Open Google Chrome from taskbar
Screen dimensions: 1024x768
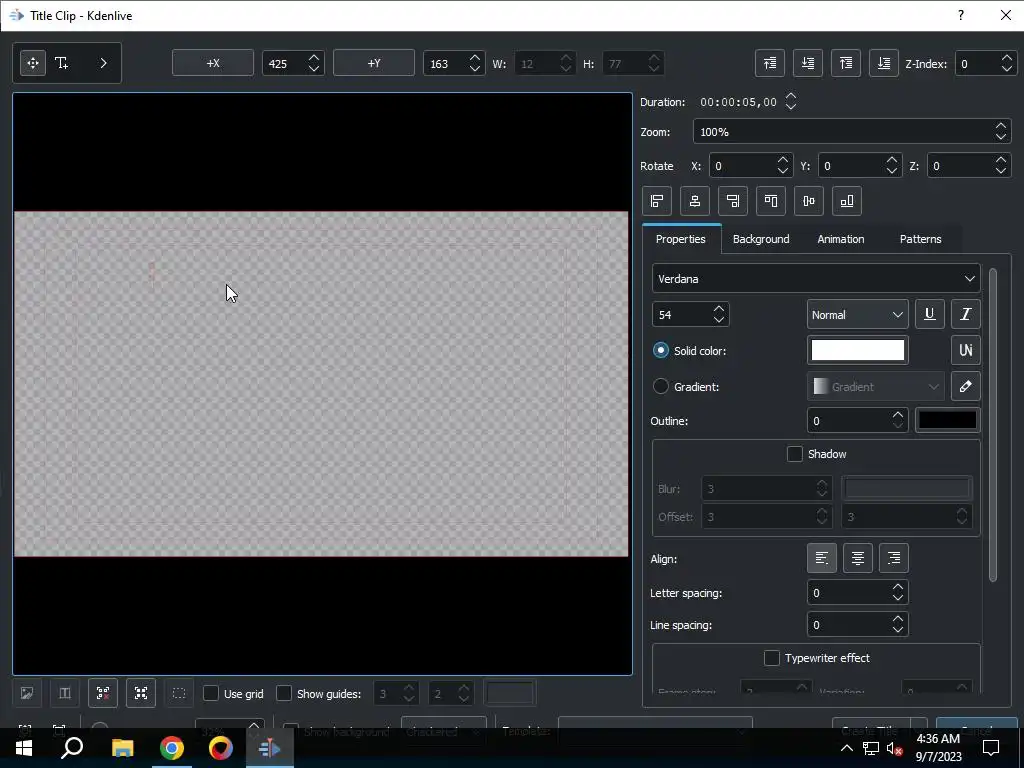[171, 748]
